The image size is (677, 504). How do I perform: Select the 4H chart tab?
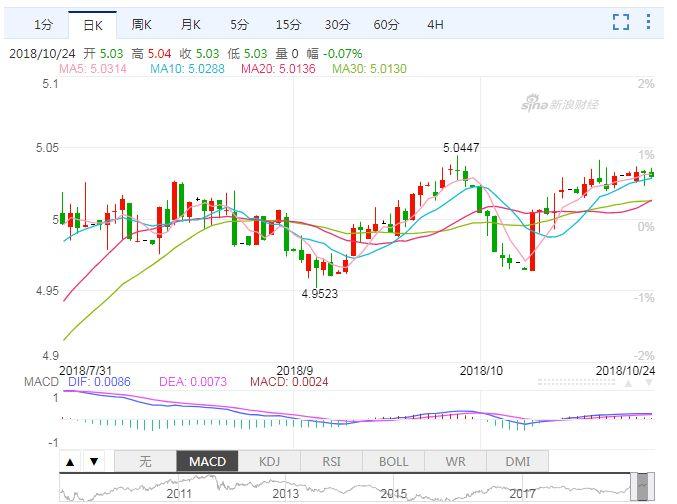click(435, 24)
